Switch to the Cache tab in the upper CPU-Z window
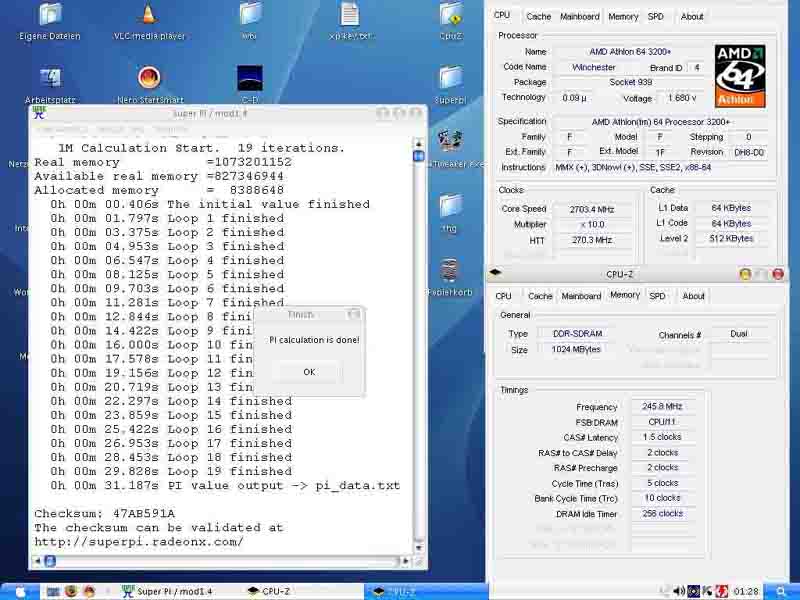The height and width of the screenshot is (600, 800). click(x=539, y=16)
